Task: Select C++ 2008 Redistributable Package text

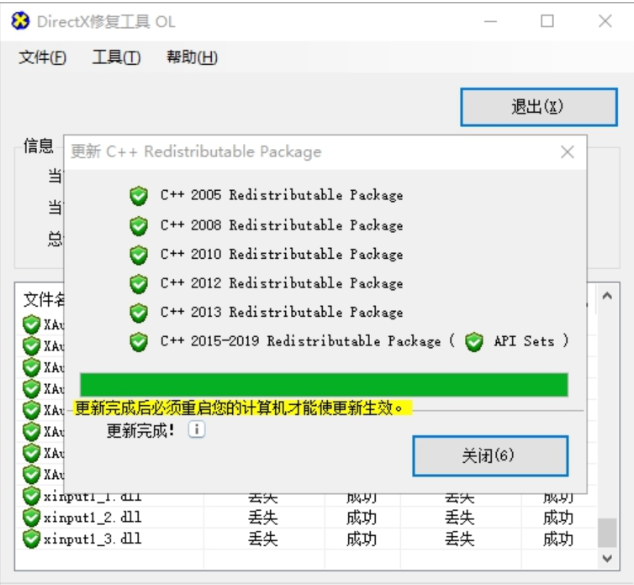Action: click(x=281, y=225)
